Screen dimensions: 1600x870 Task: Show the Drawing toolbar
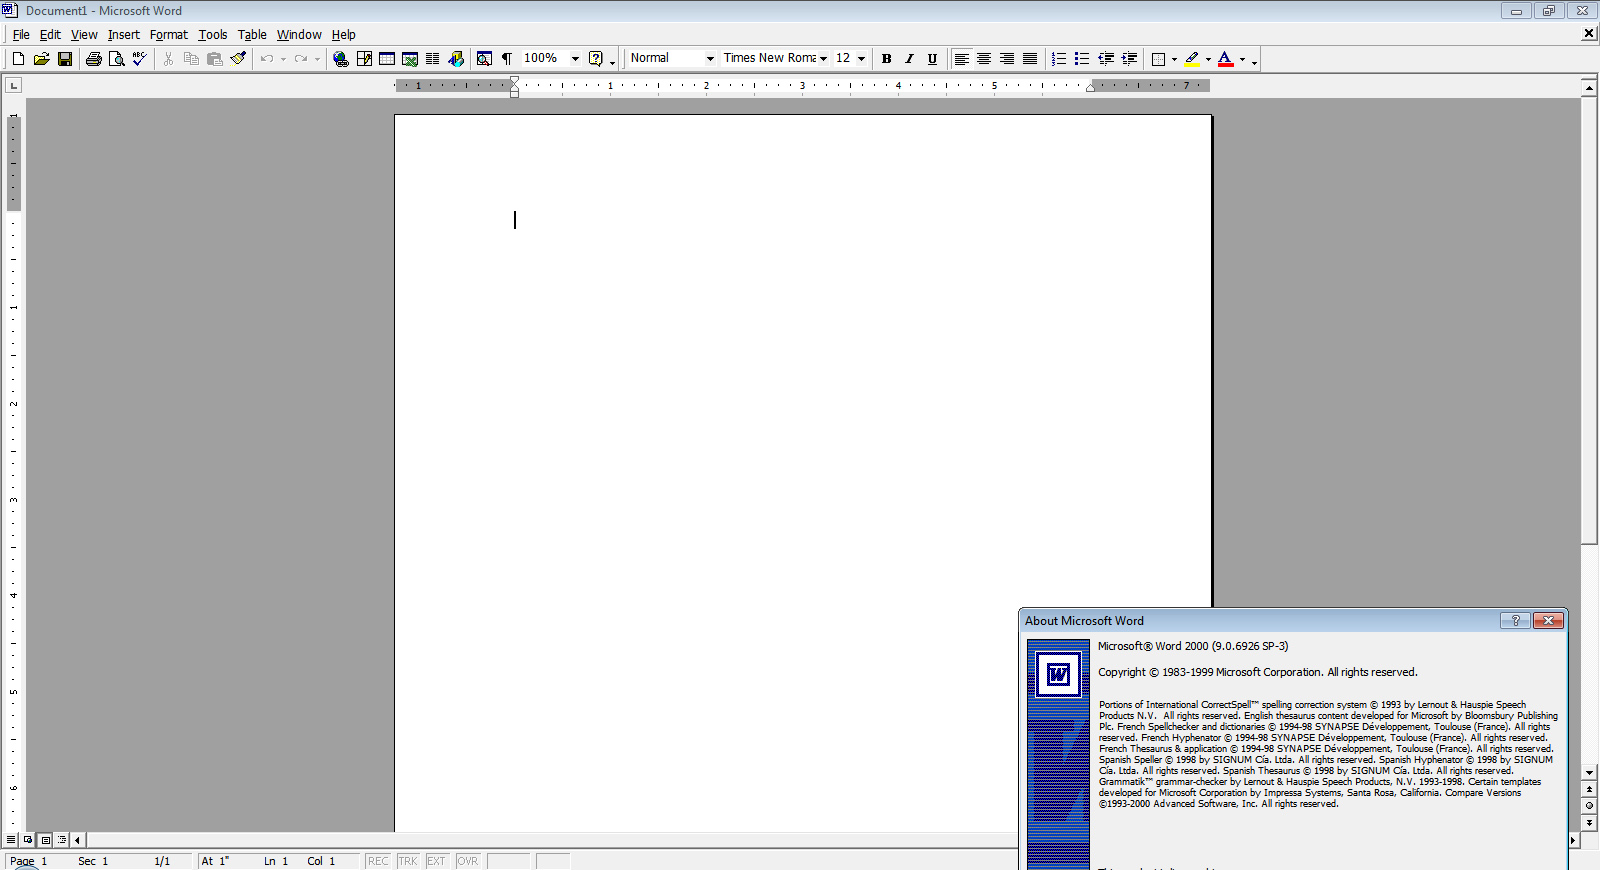(x=456, y=59)
